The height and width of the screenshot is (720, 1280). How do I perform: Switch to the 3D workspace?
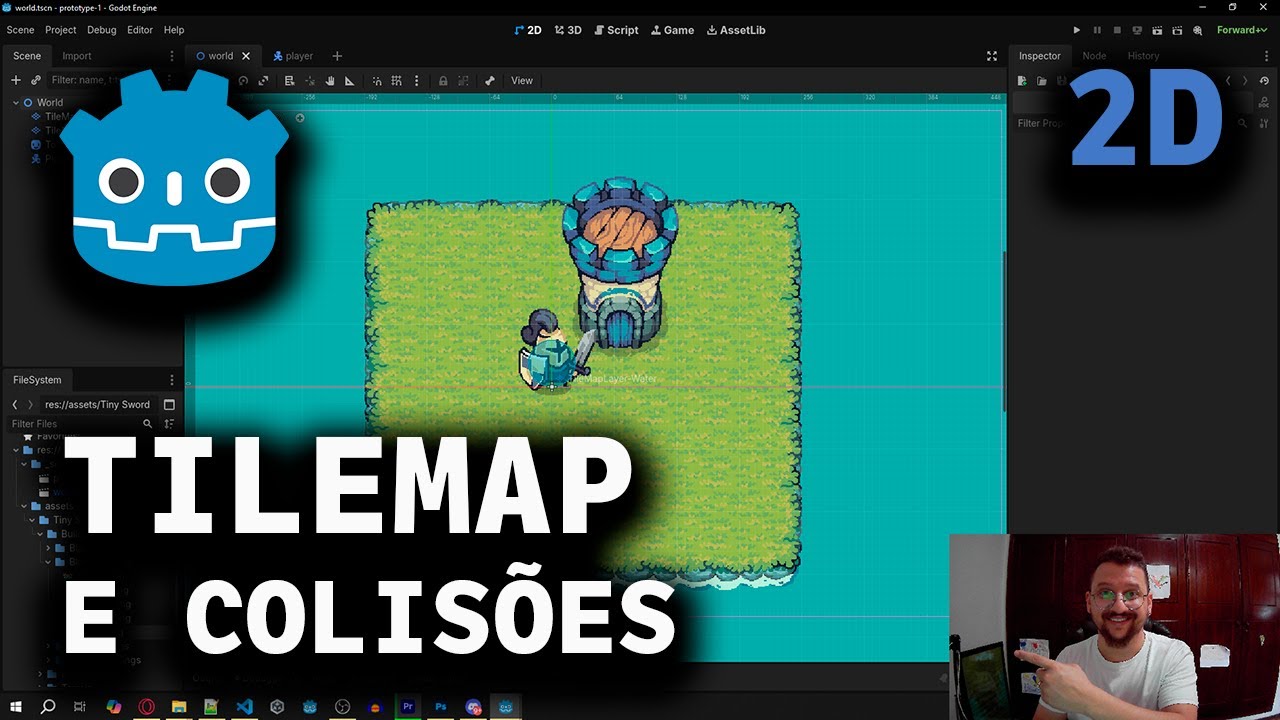[568, 30]
